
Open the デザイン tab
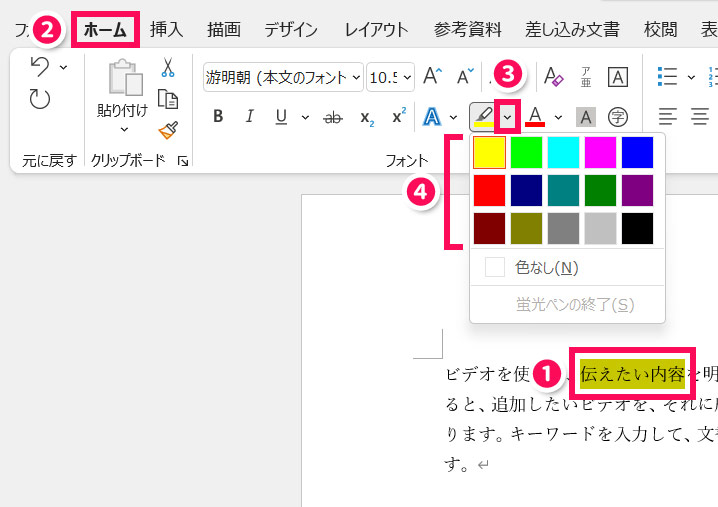tap(291, 30)
